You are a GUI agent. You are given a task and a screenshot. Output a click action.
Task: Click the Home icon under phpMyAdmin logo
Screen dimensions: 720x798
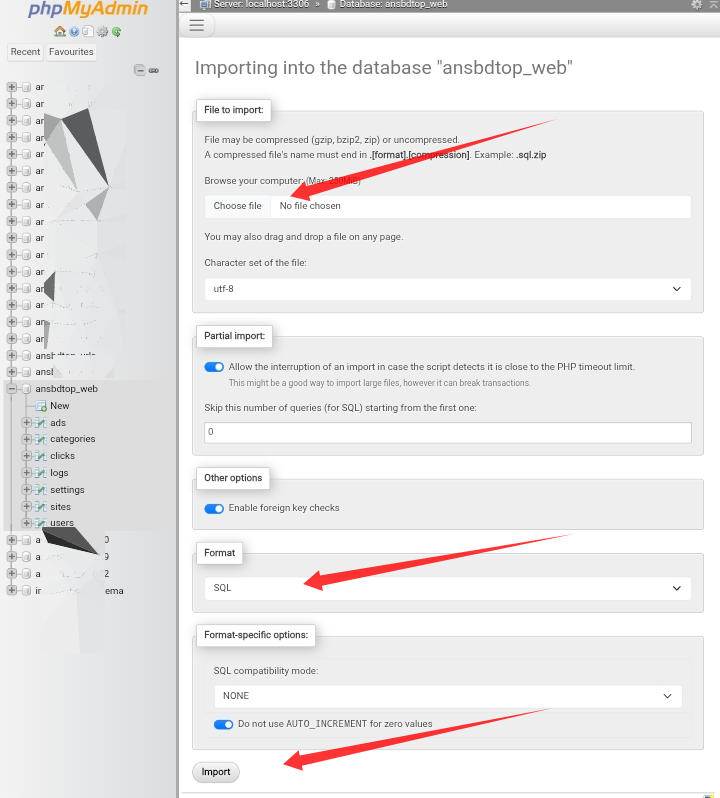click(60, 32)
